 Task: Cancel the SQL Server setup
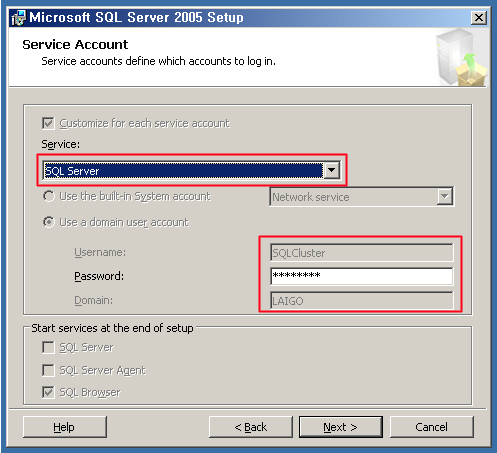pyautogui.click(x=432, y=427)
